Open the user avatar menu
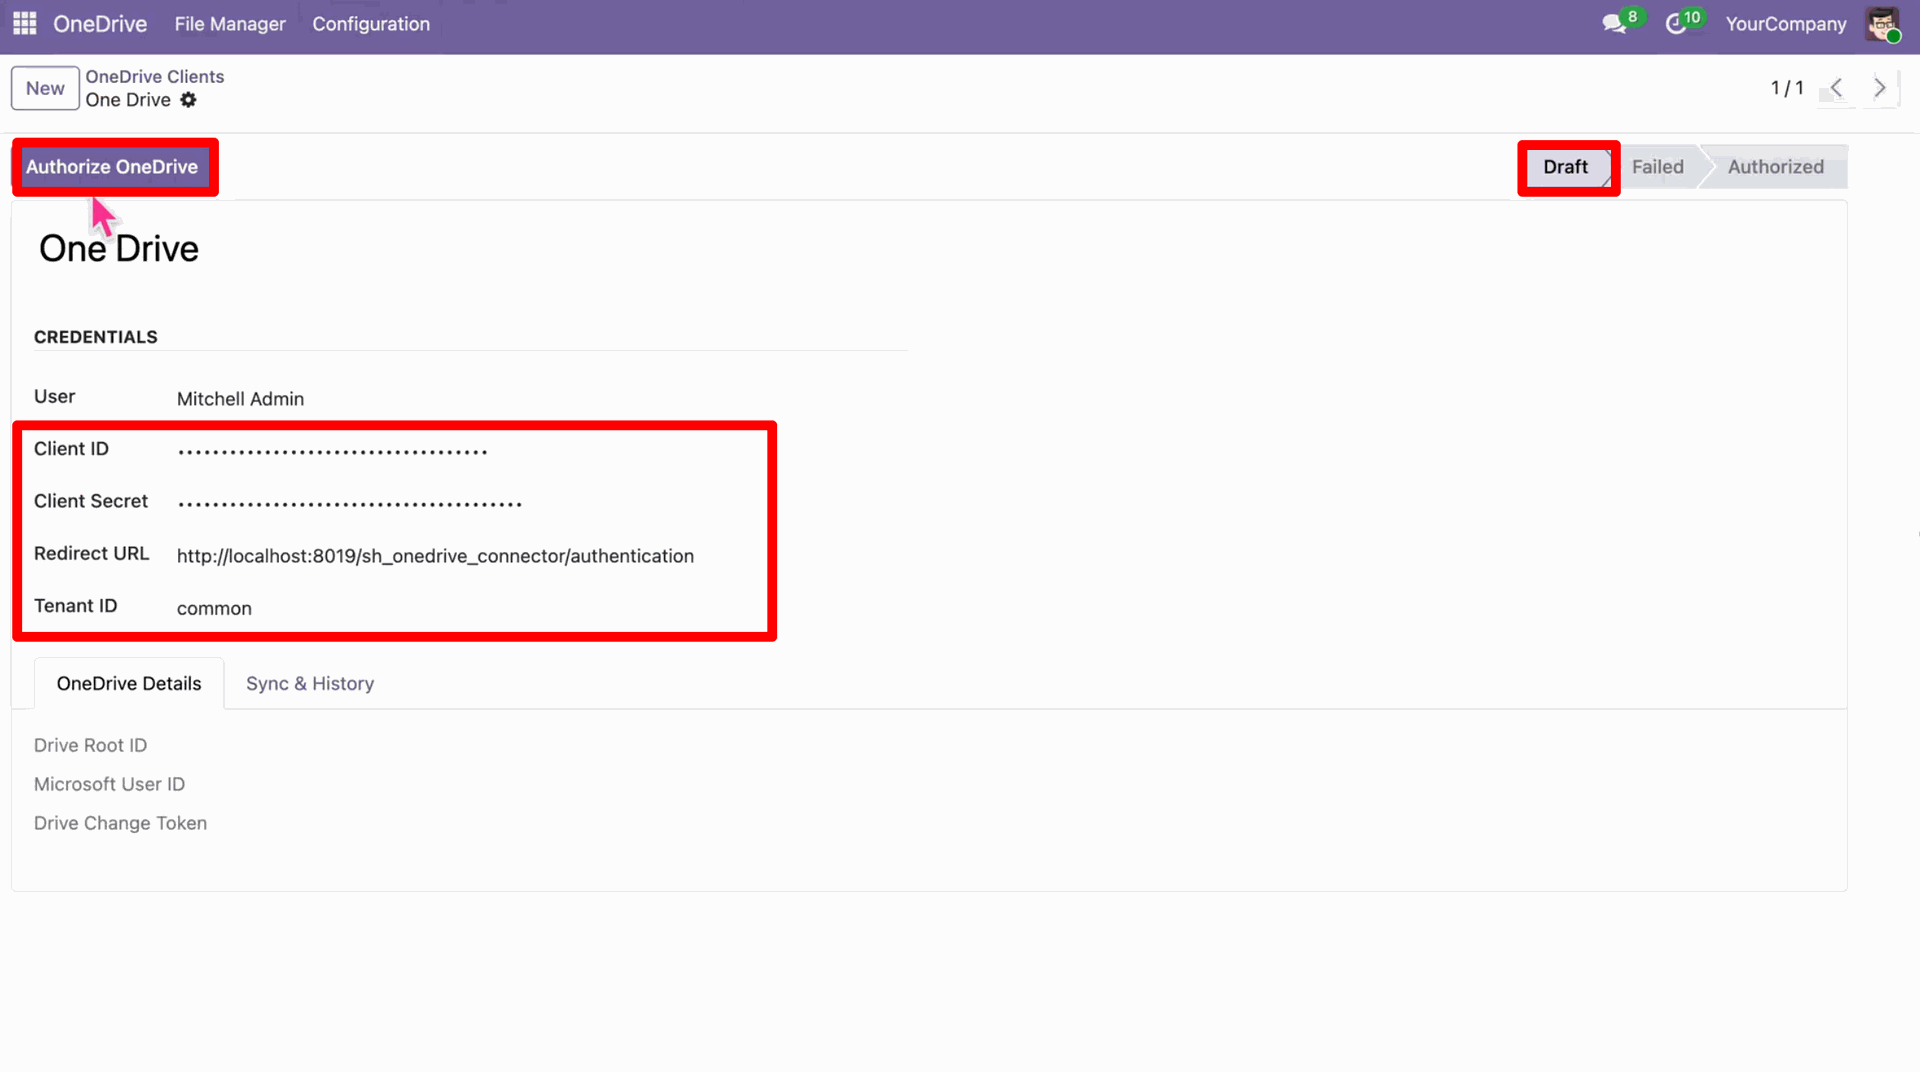 coord(1882,24)
